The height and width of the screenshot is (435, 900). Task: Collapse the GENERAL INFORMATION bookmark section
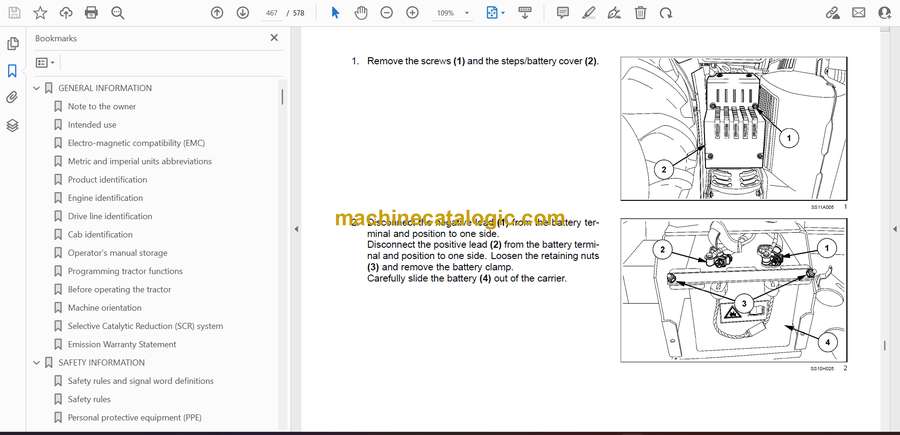click(x=37, y=88)
